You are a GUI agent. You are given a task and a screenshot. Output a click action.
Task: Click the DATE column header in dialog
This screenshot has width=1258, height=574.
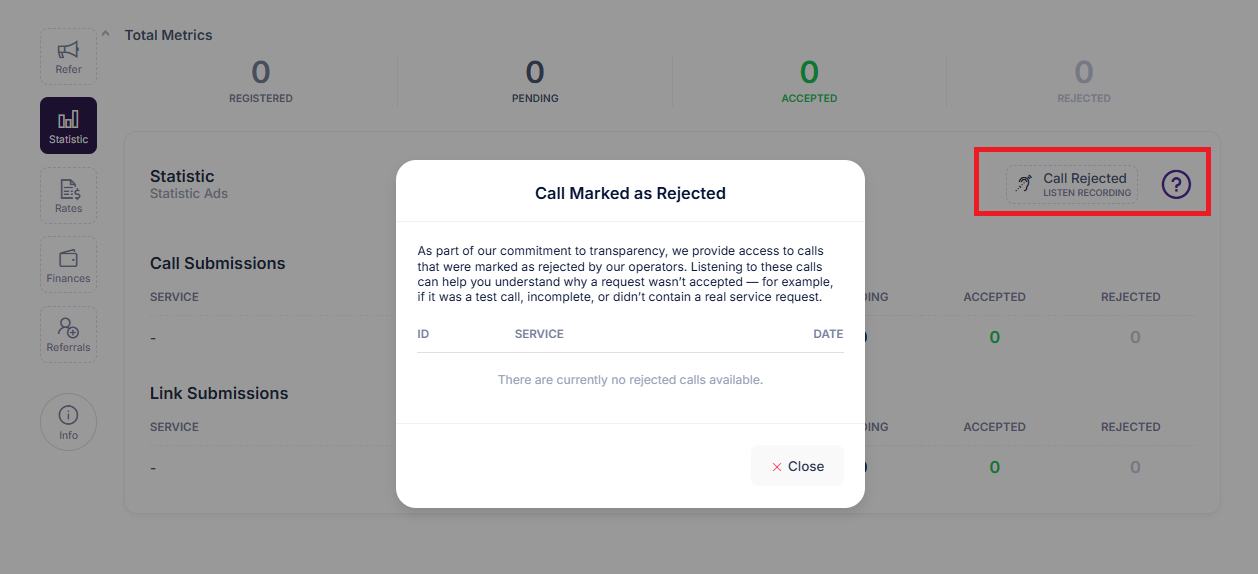pyautogui.click(x=828, y=334)
